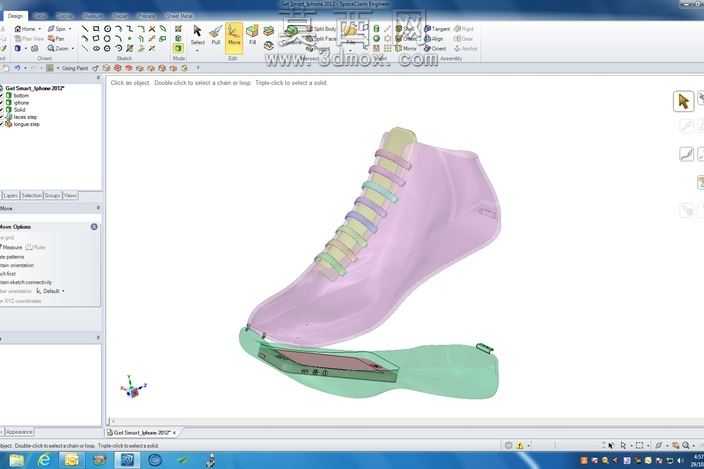Select the bottom item in structure tree
The height and width of the screenshot is (469, 704).
click(21, 96)
